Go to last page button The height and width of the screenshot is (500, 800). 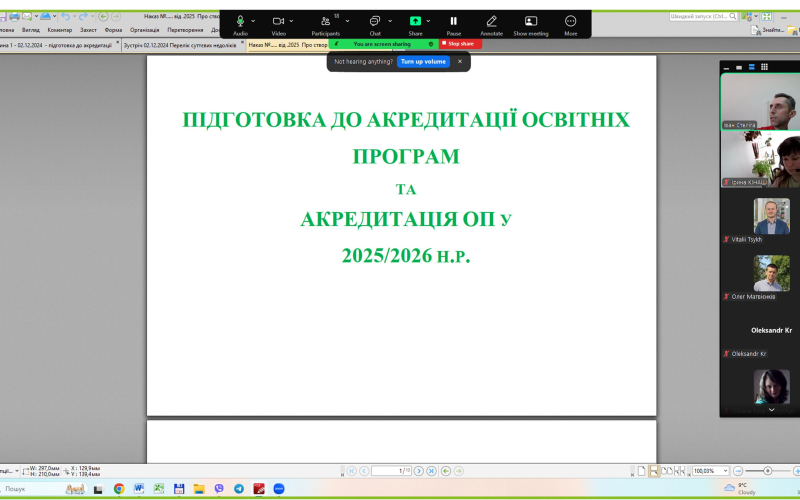tap(432, 471)
